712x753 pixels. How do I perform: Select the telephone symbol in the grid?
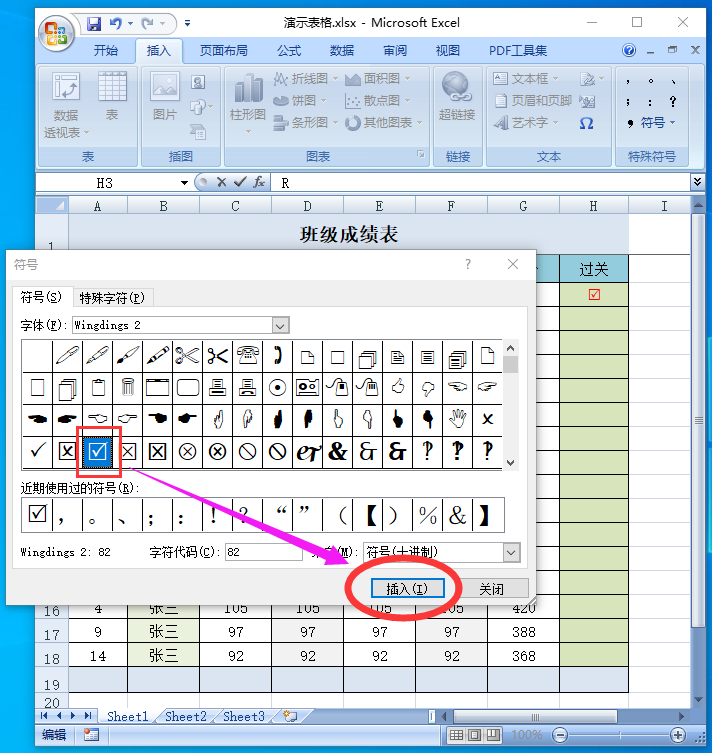248,356
